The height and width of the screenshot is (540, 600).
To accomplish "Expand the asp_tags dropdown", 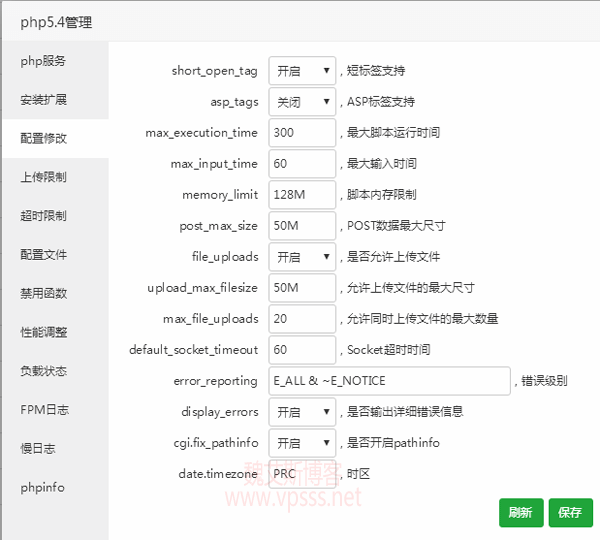I will [302, 102].
